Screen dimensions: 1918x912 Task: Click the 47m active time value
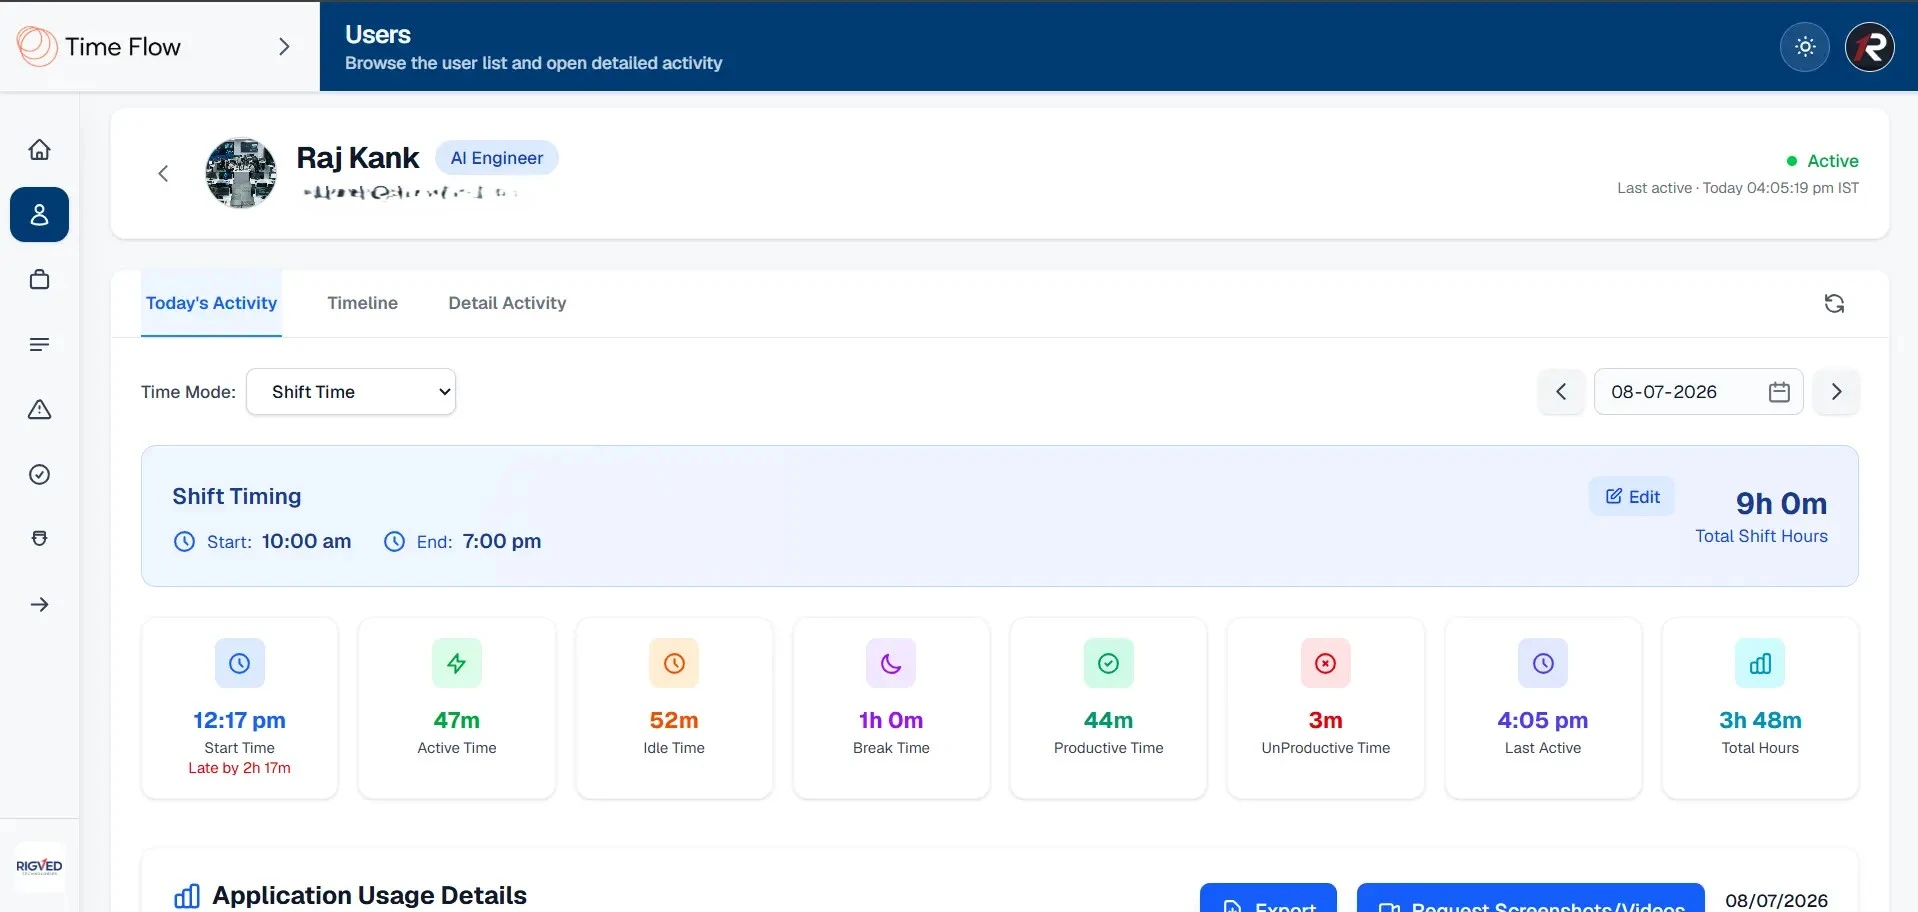coord(457,720)
